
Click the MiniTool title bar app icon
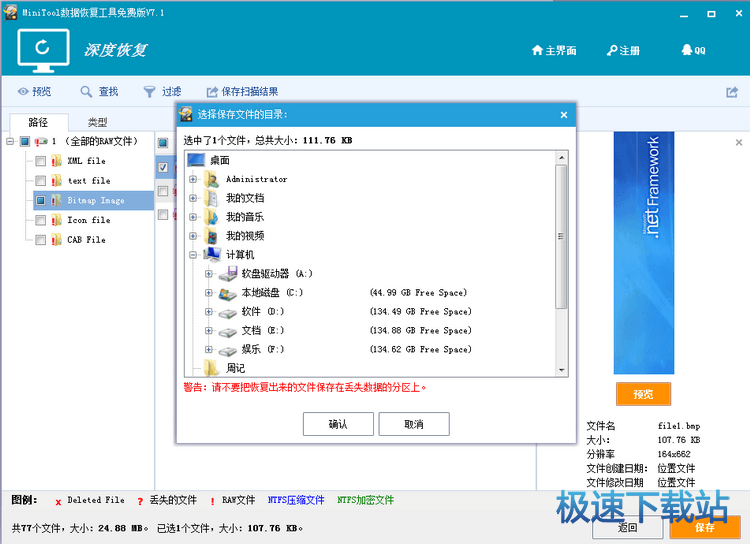(10, 12)
